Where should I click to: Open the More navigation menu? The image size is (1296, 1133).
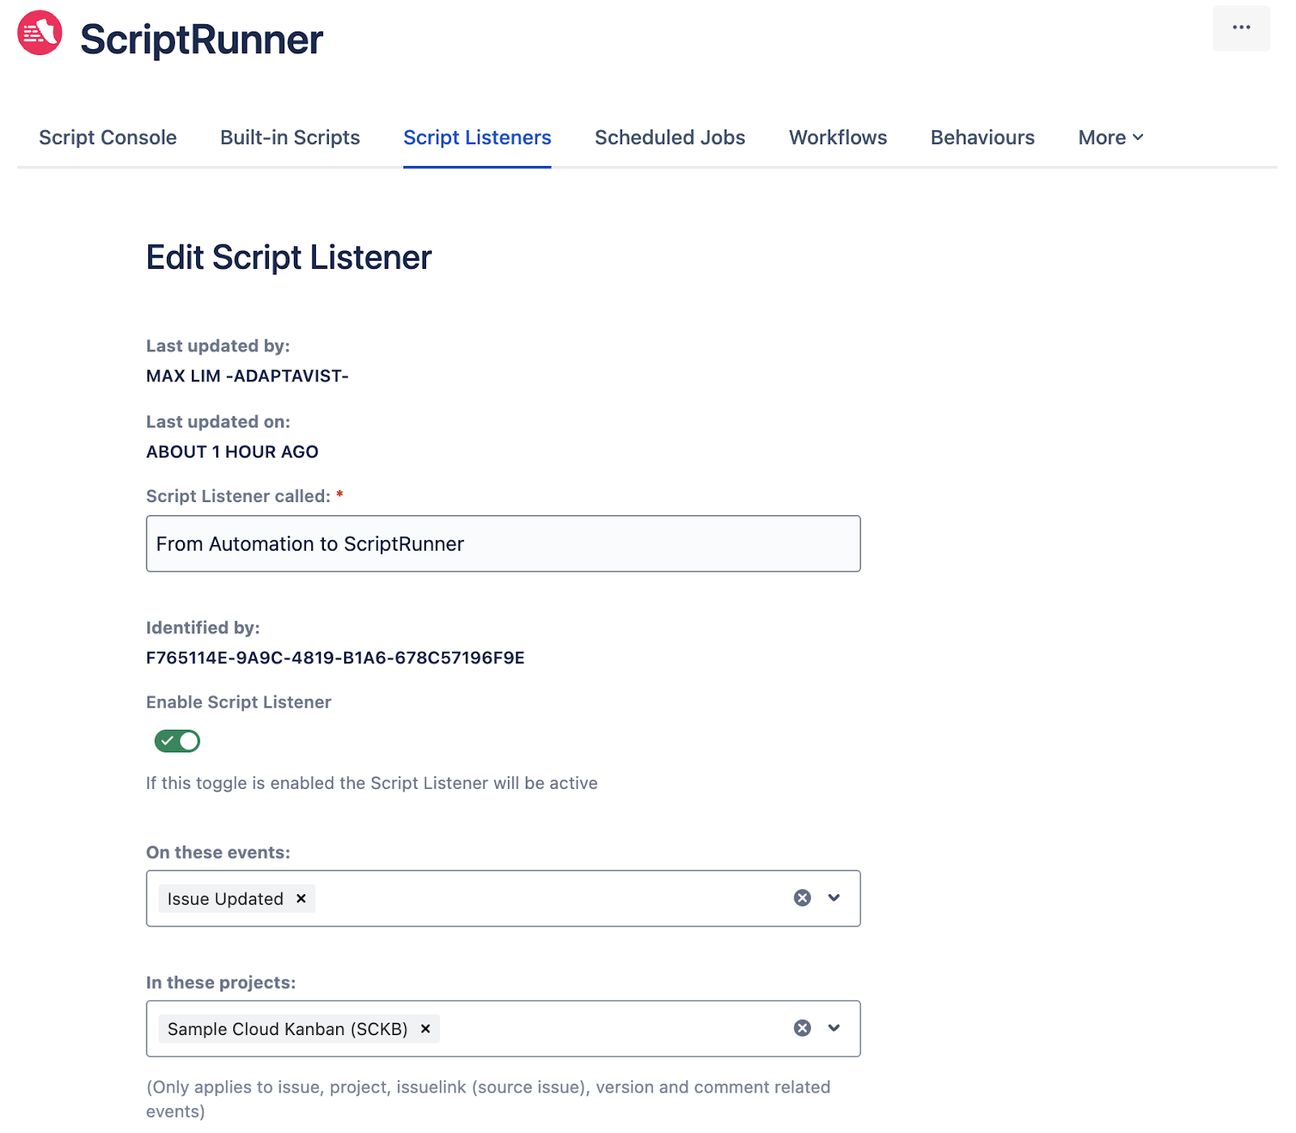coord(1109,137)
